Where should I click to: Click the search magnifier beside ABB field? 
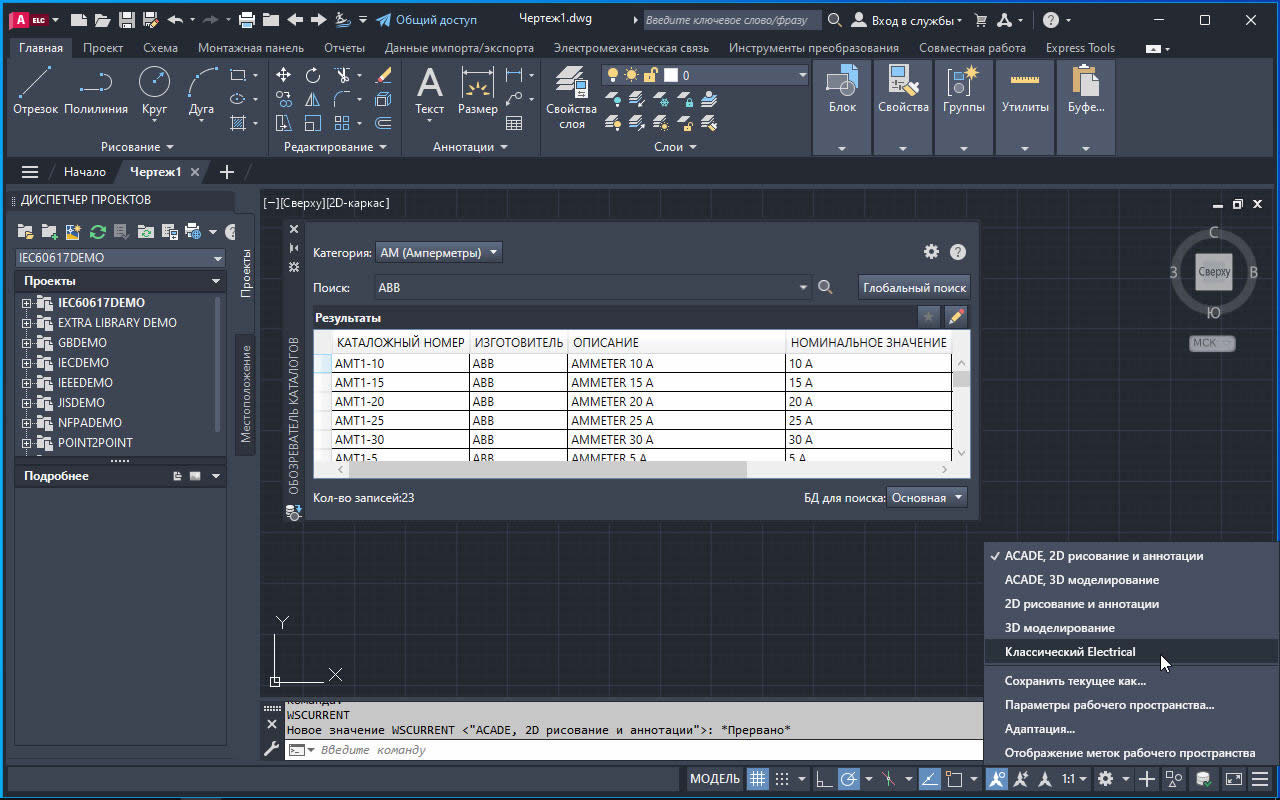(825, 288)
